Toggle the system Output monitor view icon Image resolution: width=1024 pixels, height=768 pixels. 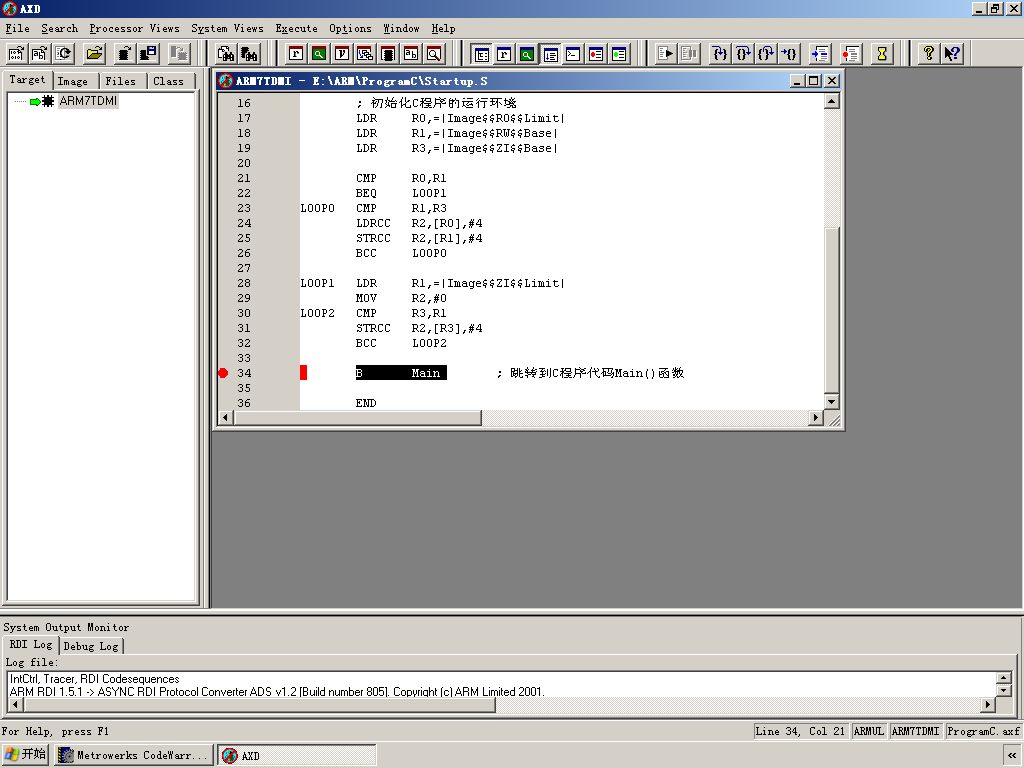pyautogui.click(x=551, y=54)
